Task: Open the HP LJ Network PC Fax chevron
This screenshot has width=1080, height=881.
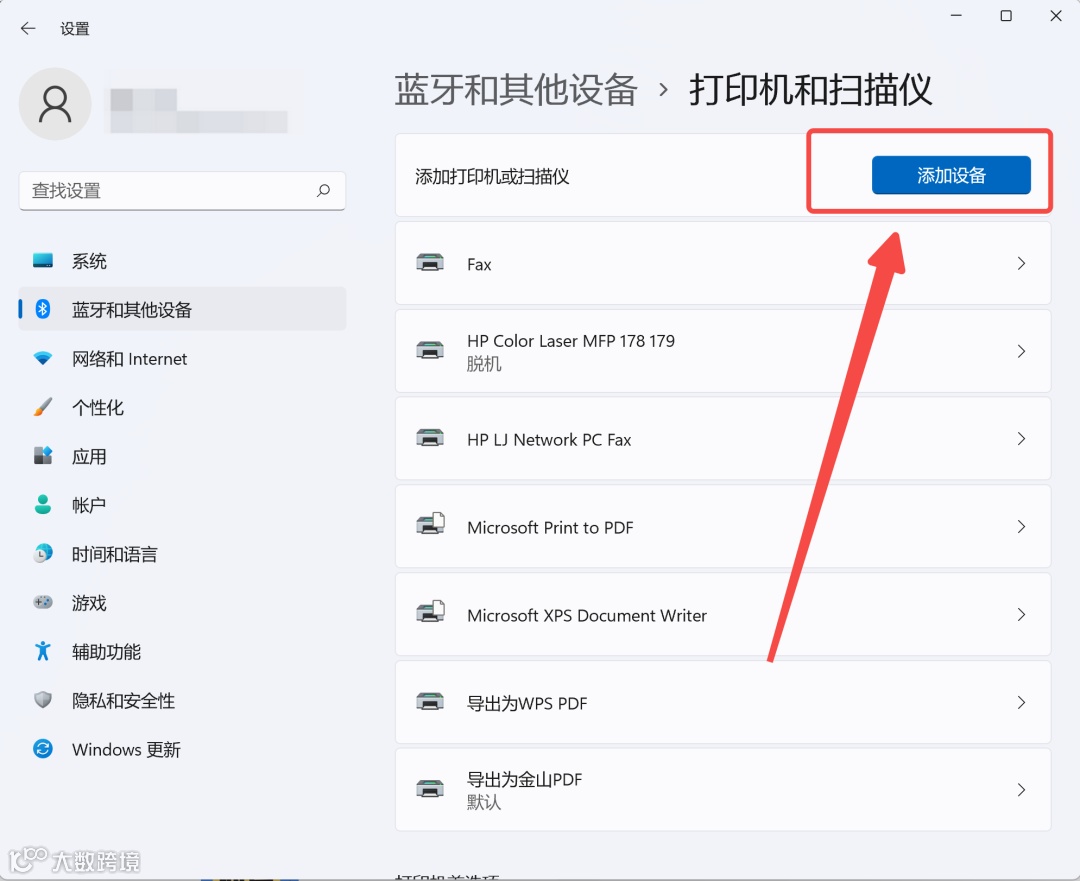Action: click(x=1021, y=439)
